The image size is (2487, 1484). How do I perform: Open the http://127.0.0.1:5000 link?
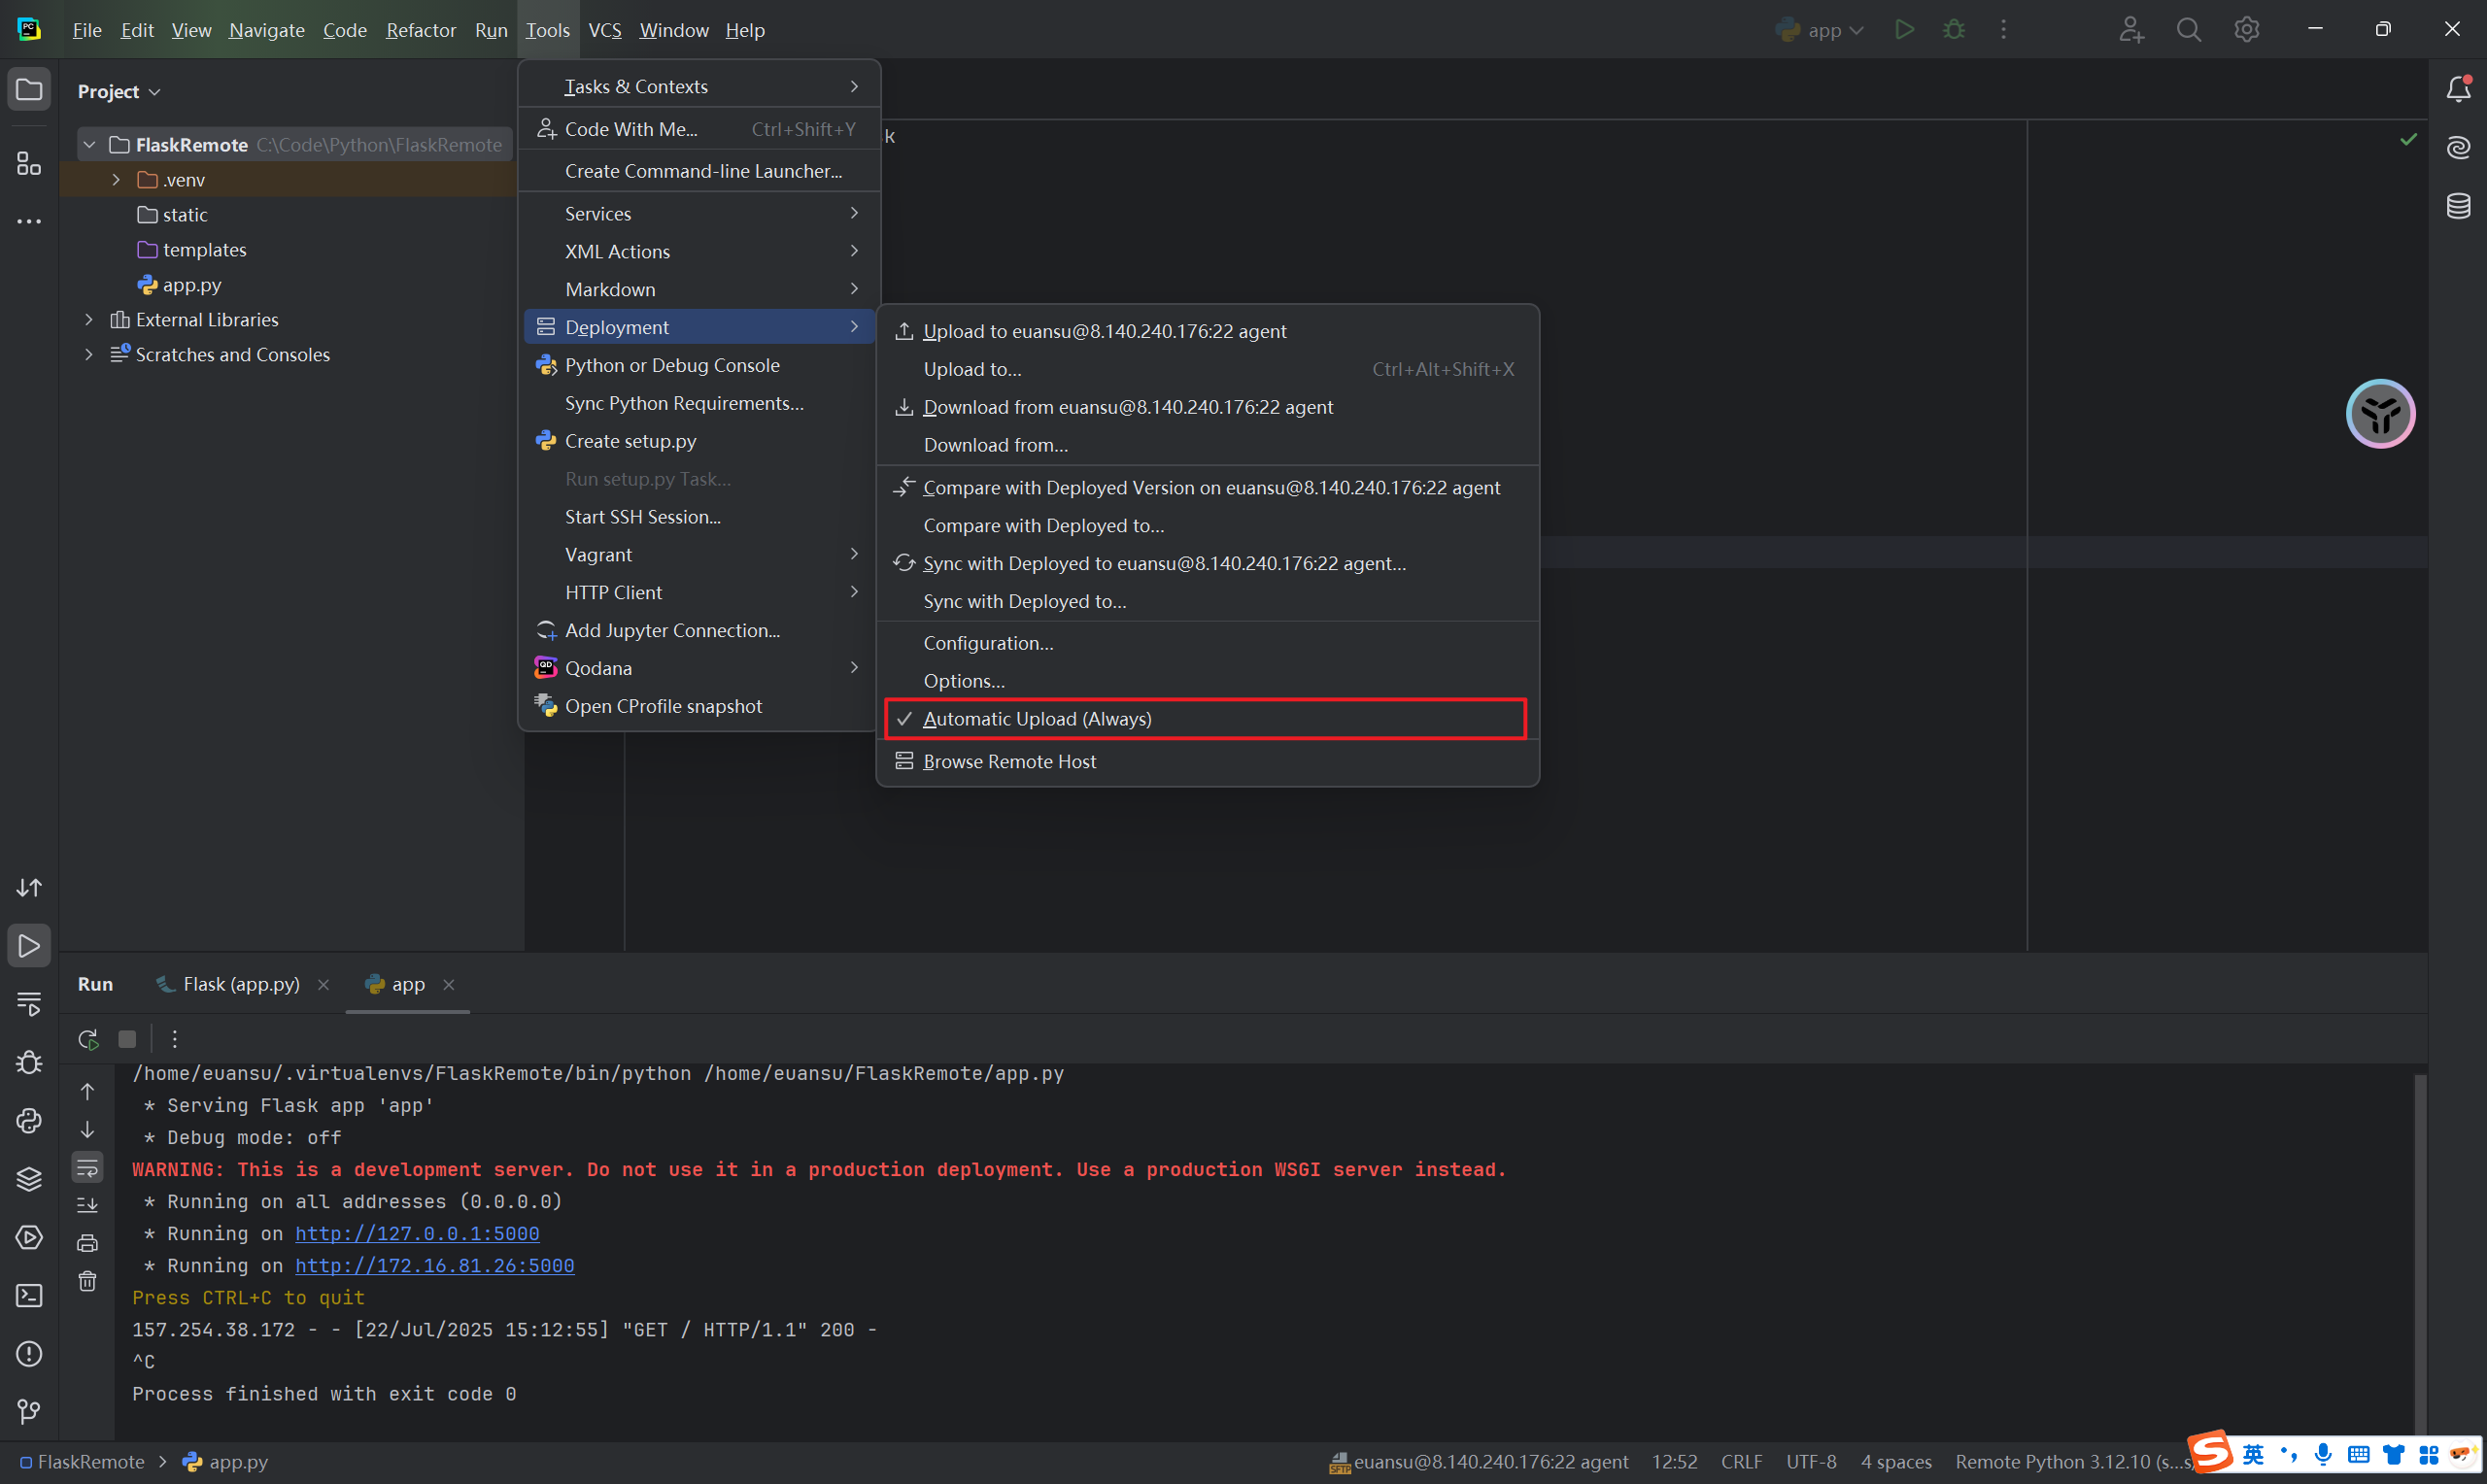[x=417, y=1233]
